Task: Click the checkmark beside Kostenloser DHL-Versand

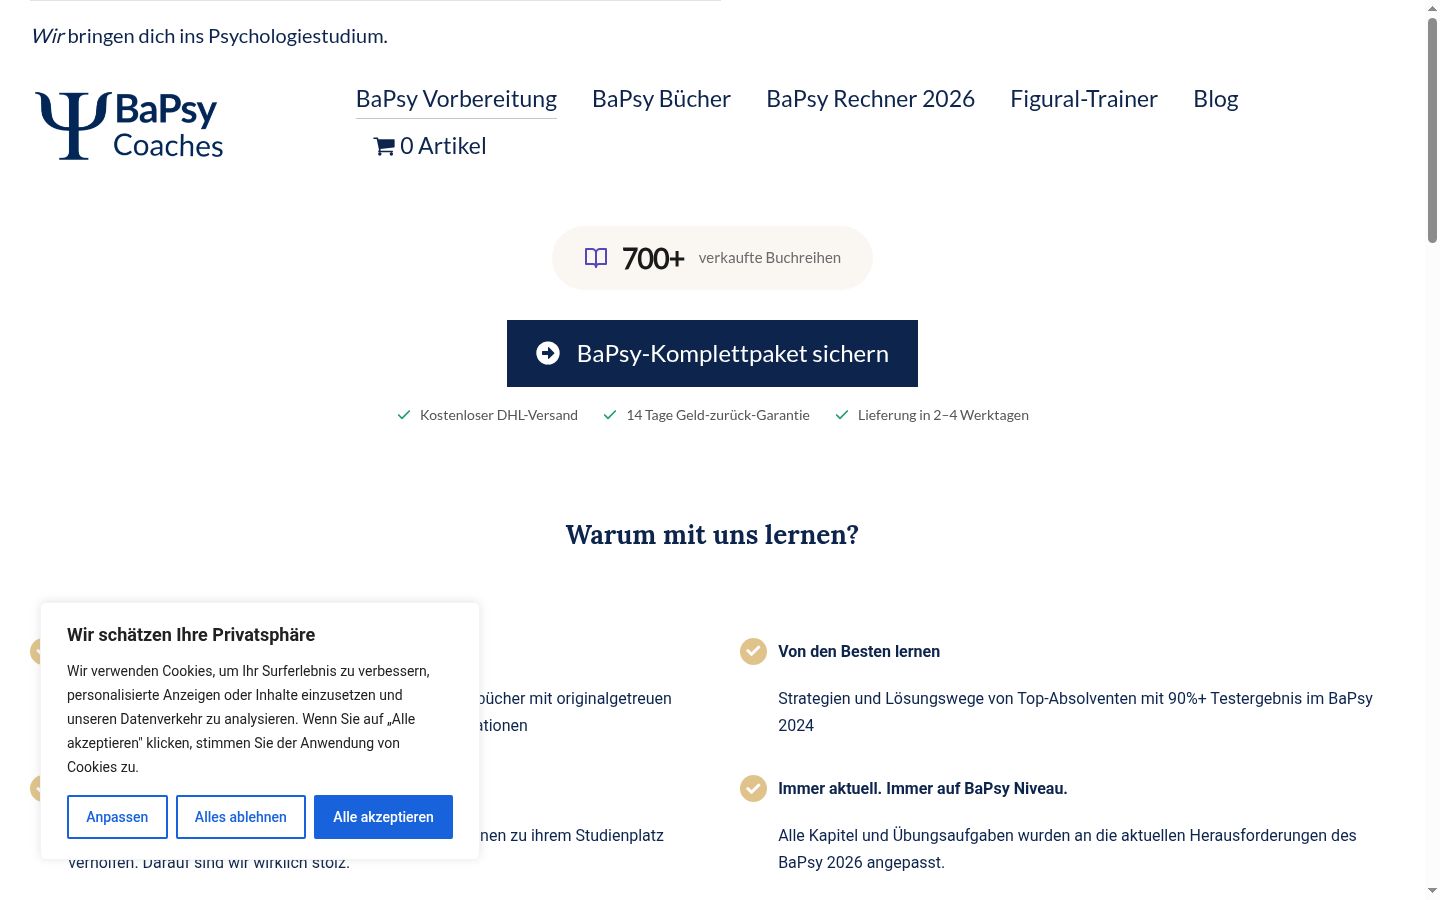Action: point(404,415)
